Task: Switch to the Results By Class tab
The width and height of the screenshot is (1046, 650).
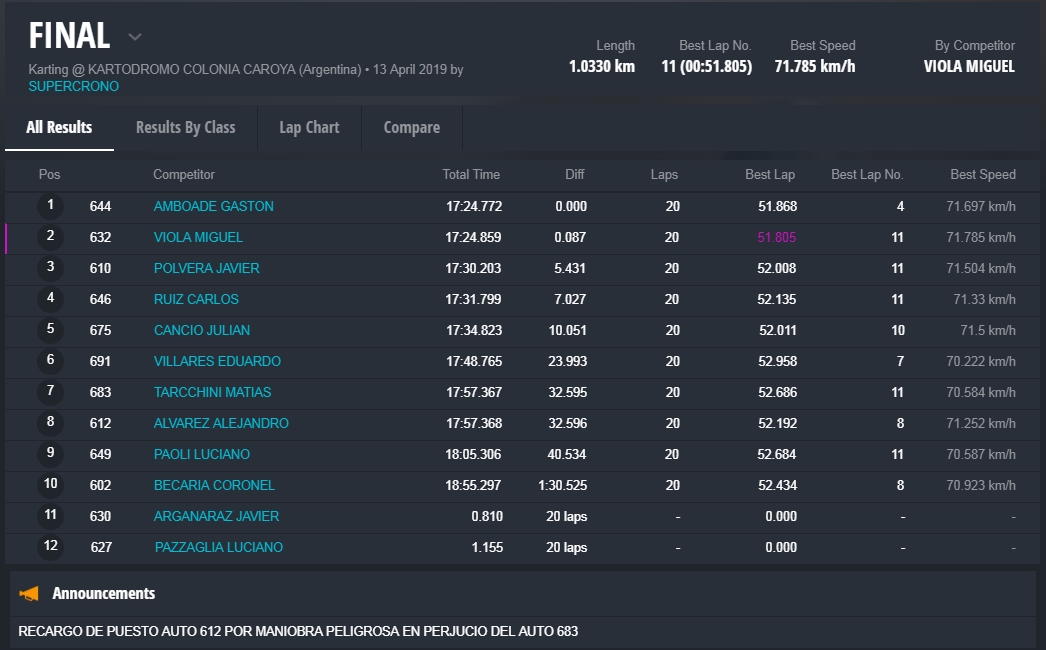Action: (185, 127)
